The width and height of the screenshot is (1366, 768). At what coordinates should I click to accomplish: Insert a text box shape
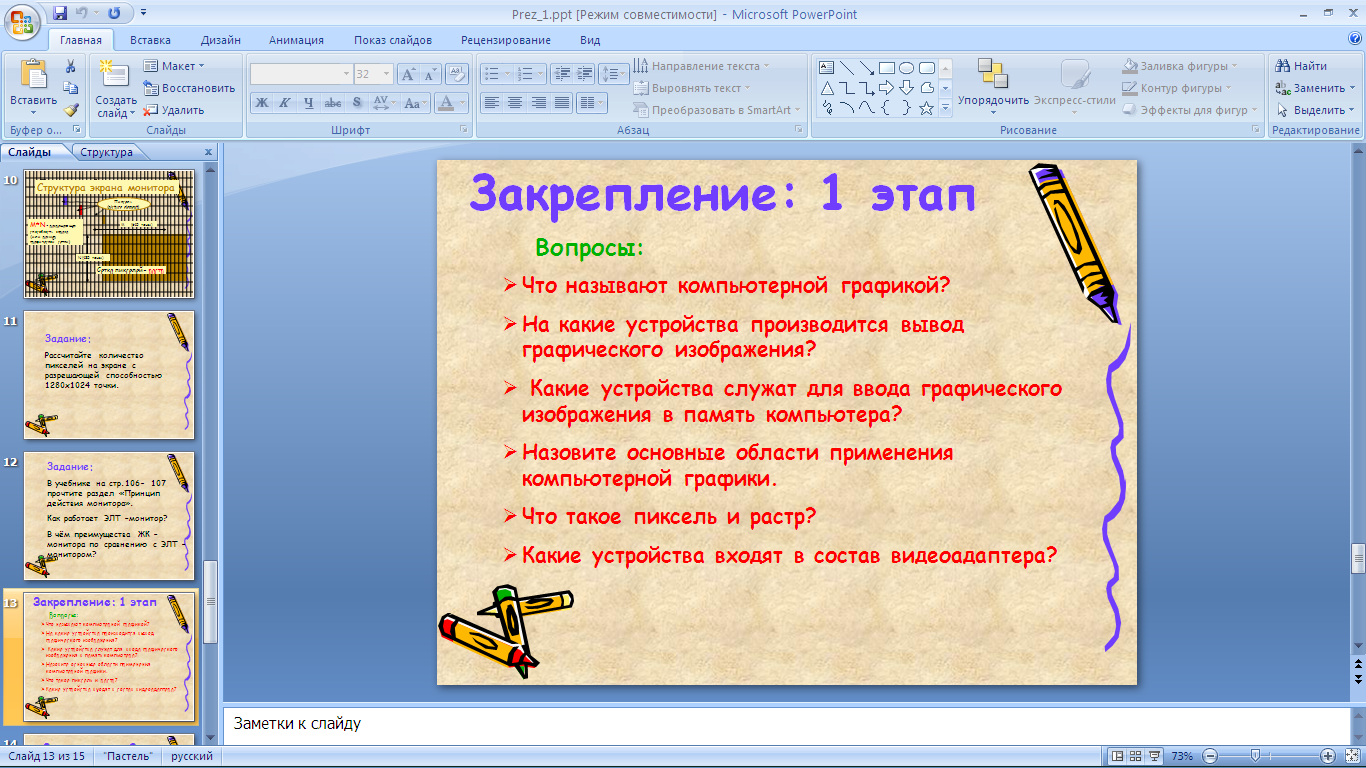827,67
